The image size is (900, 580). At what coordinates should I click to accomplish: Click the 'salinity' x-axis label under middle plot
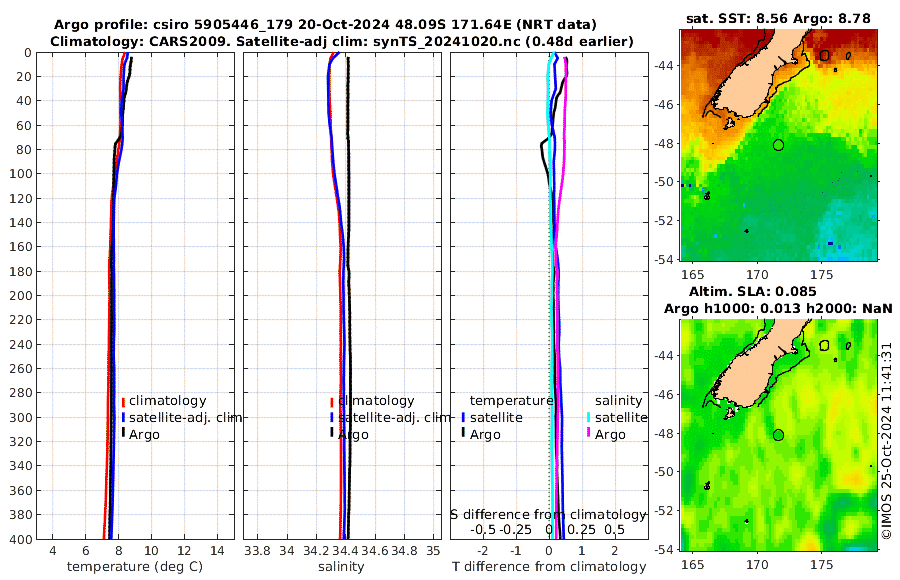point(341,567)
